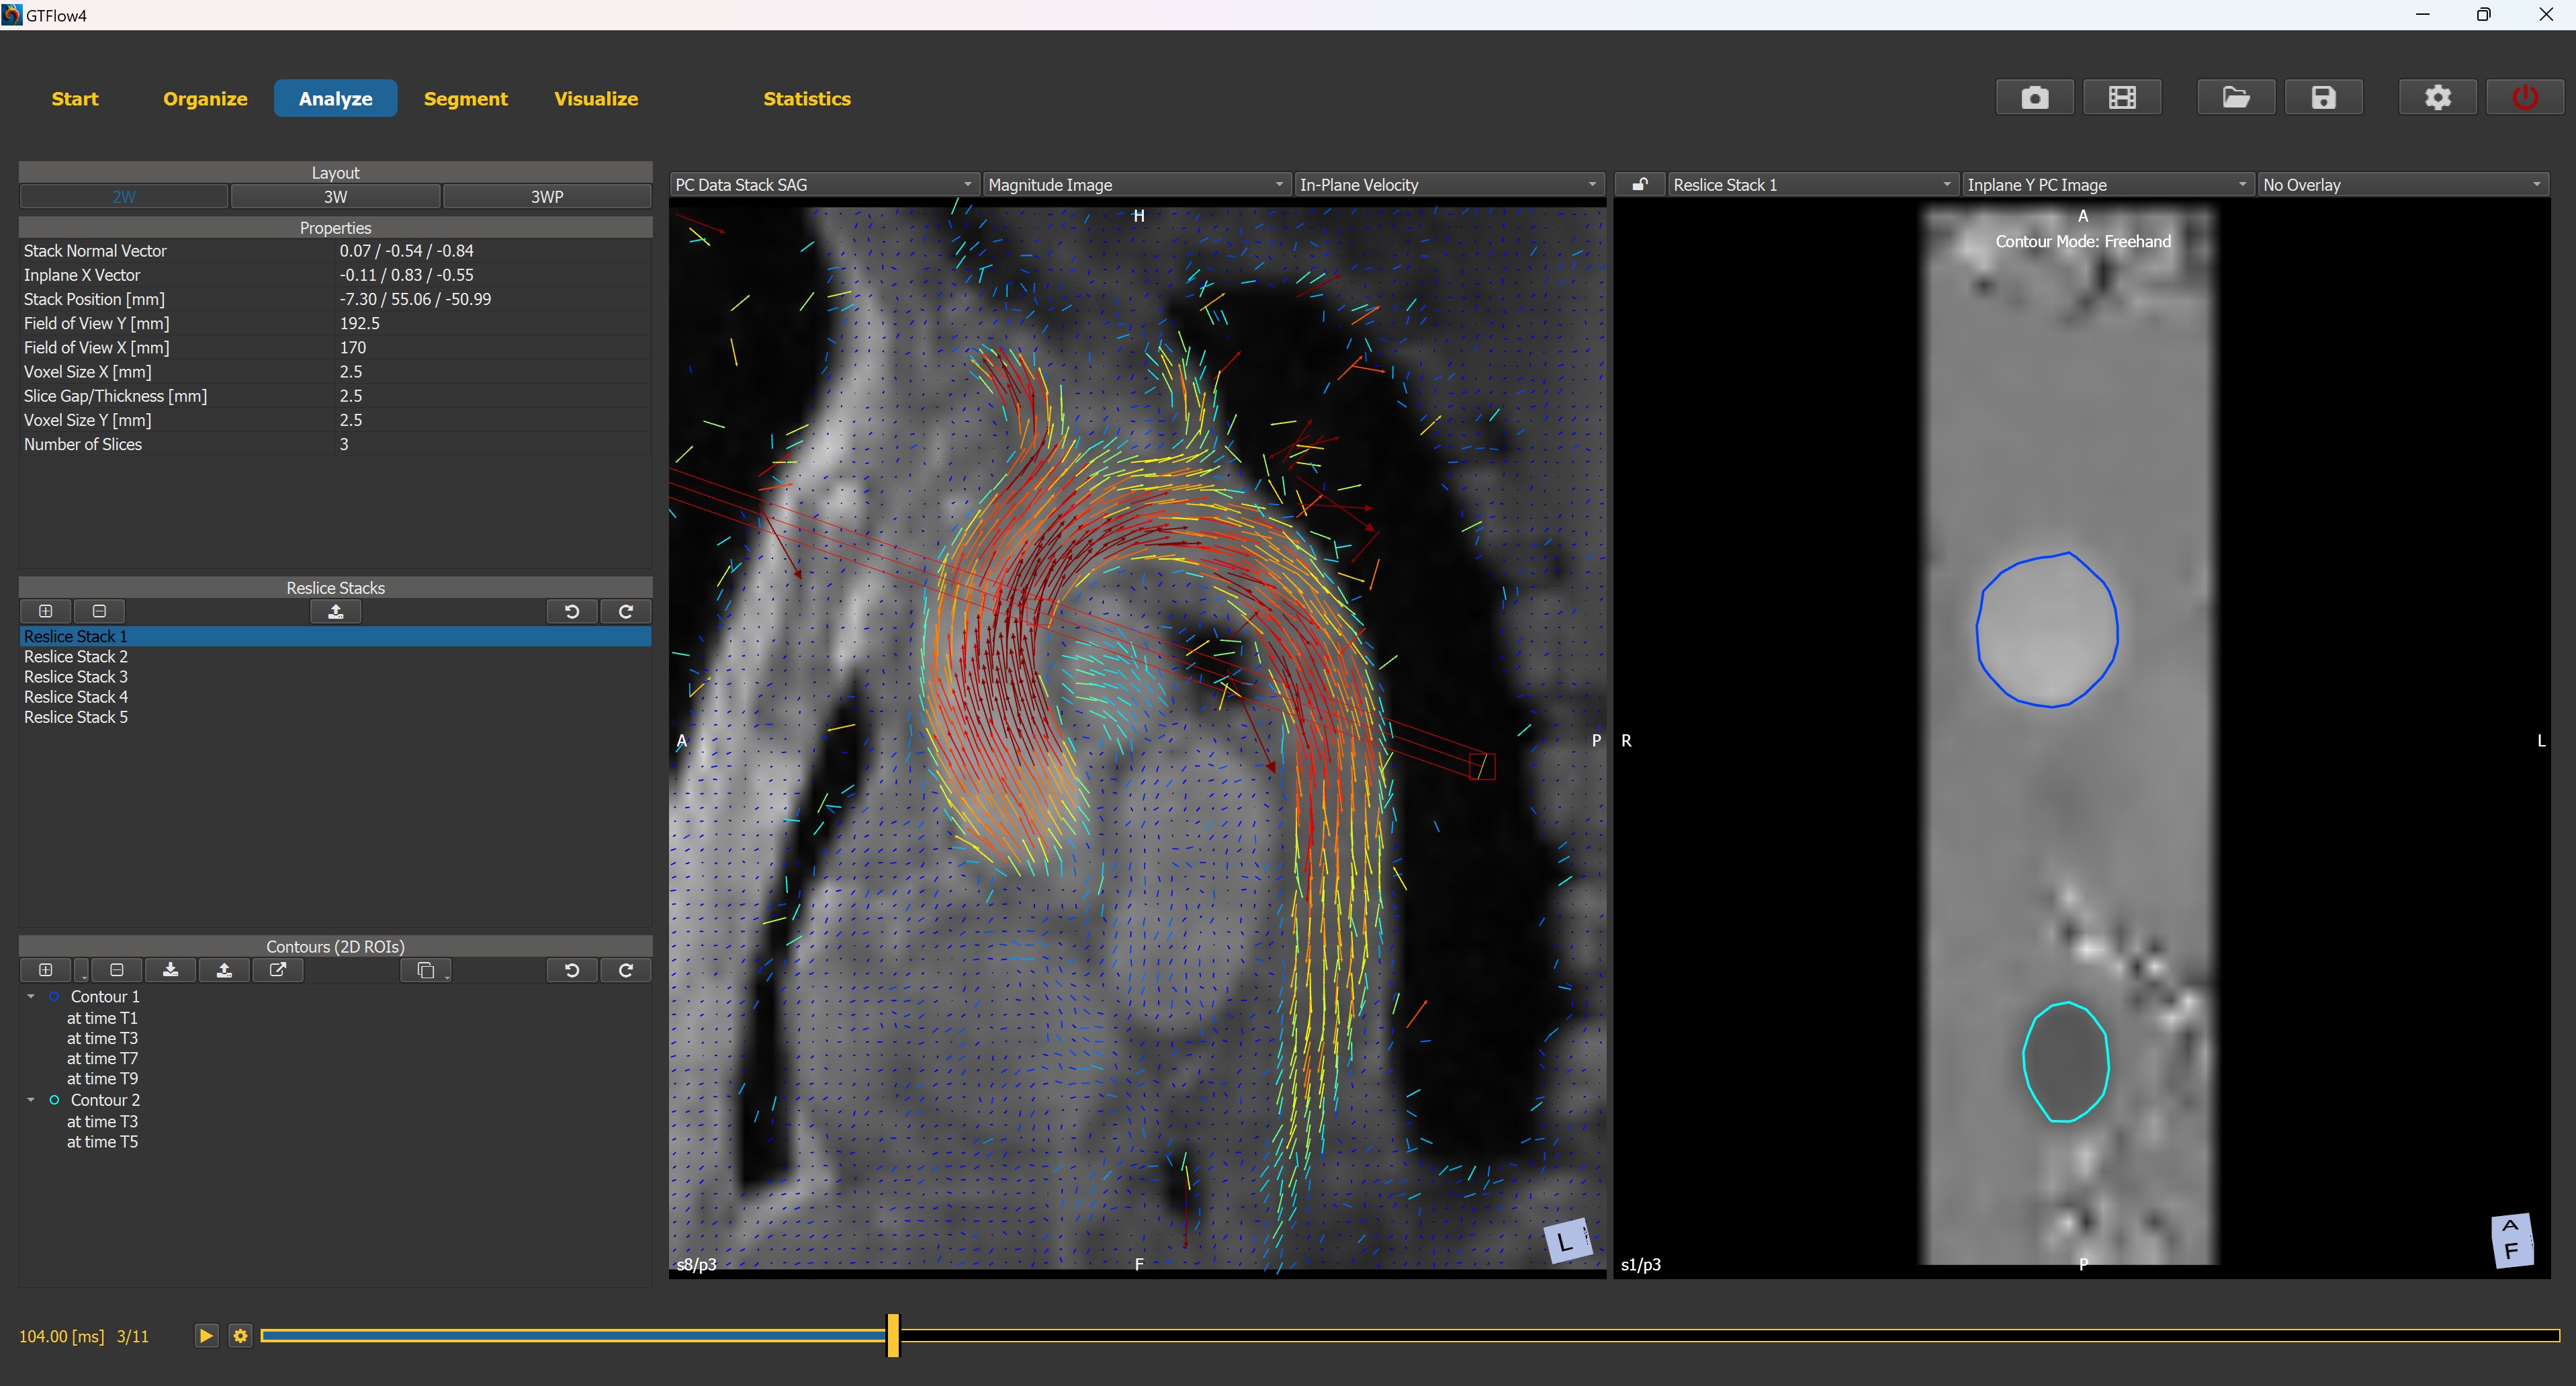
Task: Switch to the Statistics tab
Action: point(807,99)
